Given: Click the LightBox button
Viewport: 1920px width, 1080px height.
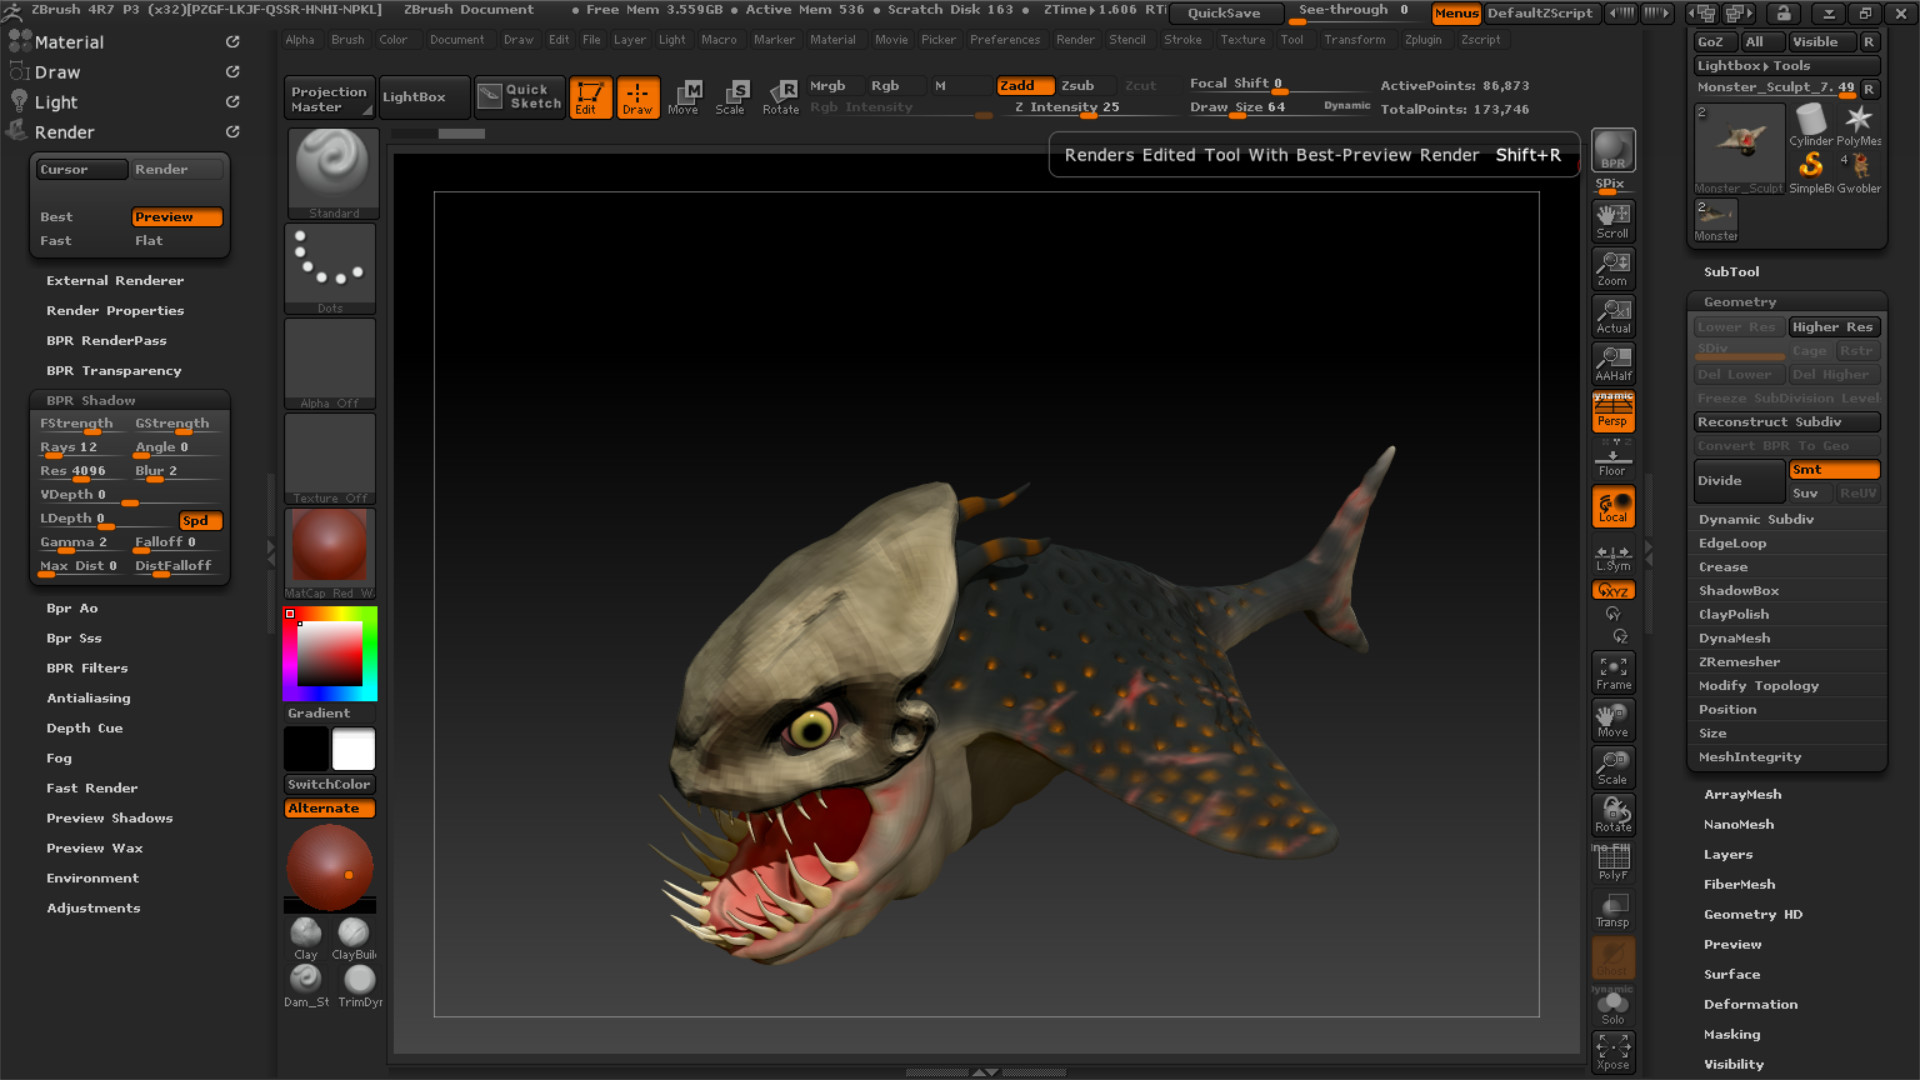Looking at the screenshot, I should click(x=425, y=97).
